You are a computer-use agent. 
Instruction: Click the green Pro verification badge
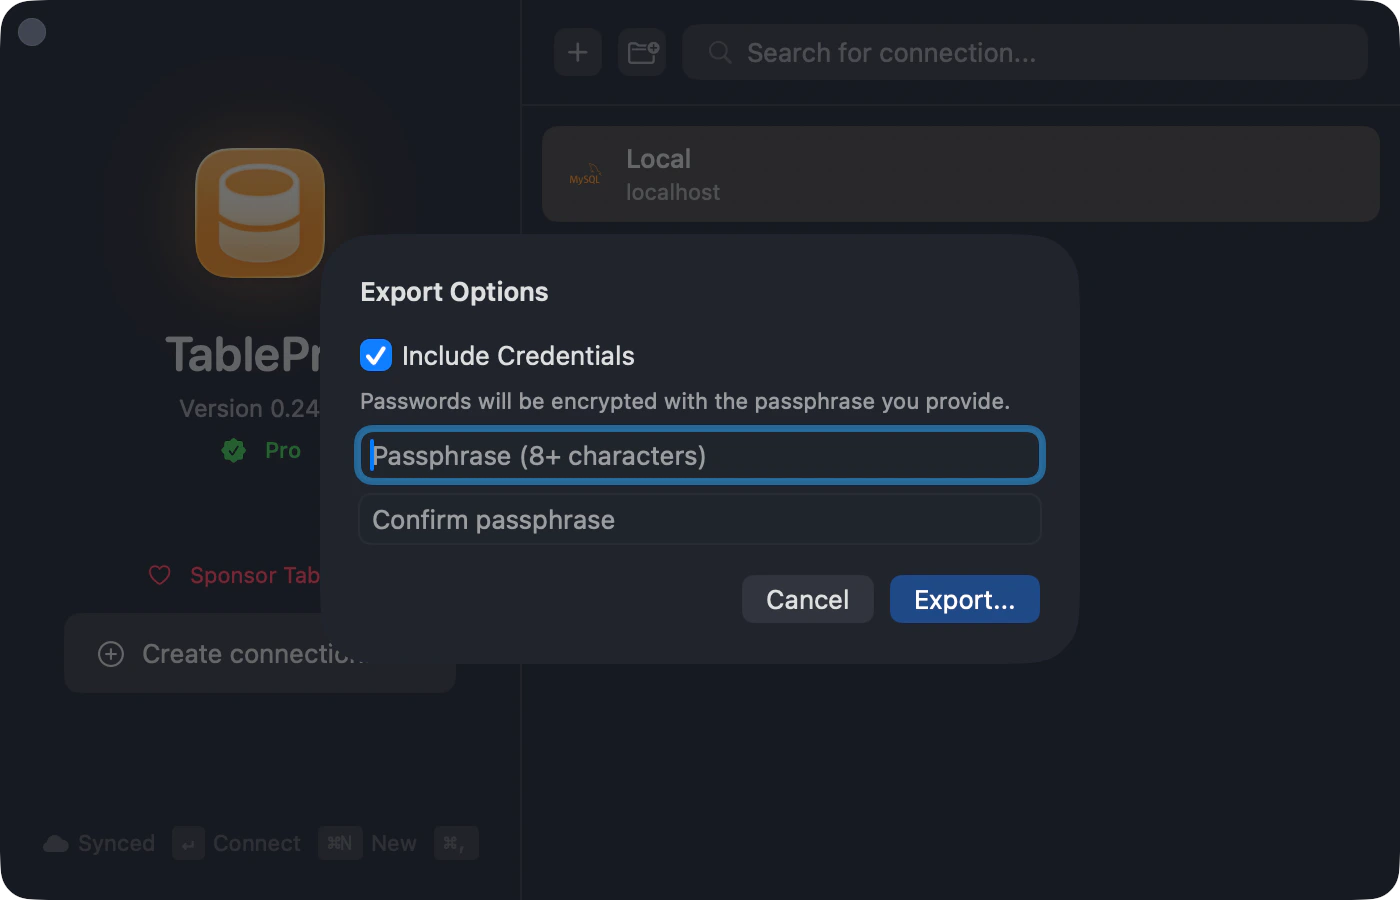pos(233,450)
